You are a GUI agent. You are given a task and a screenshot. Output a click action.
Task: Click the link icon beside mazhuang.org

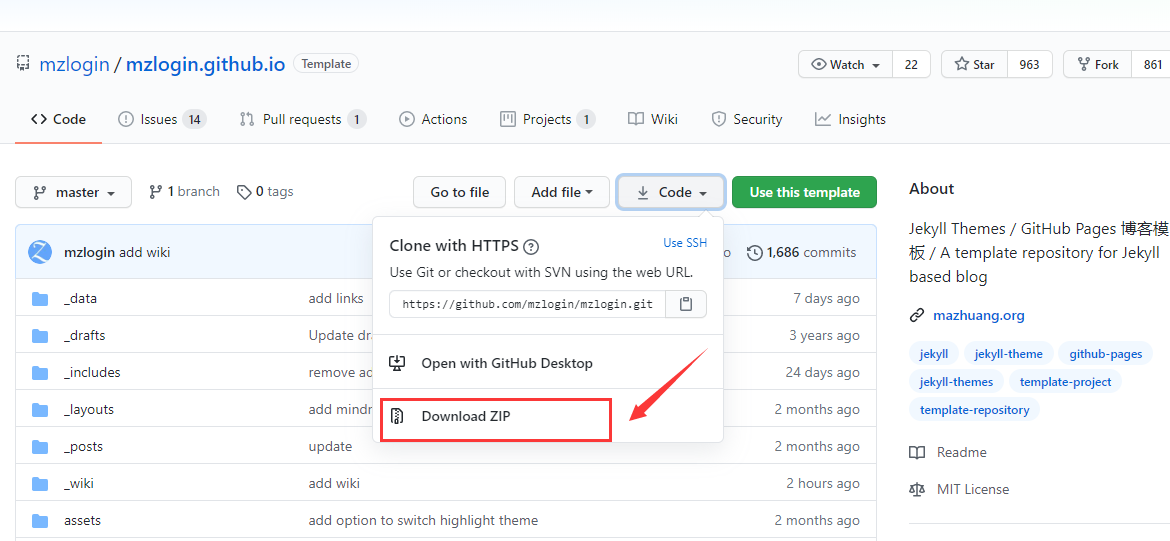coord(917,315)
